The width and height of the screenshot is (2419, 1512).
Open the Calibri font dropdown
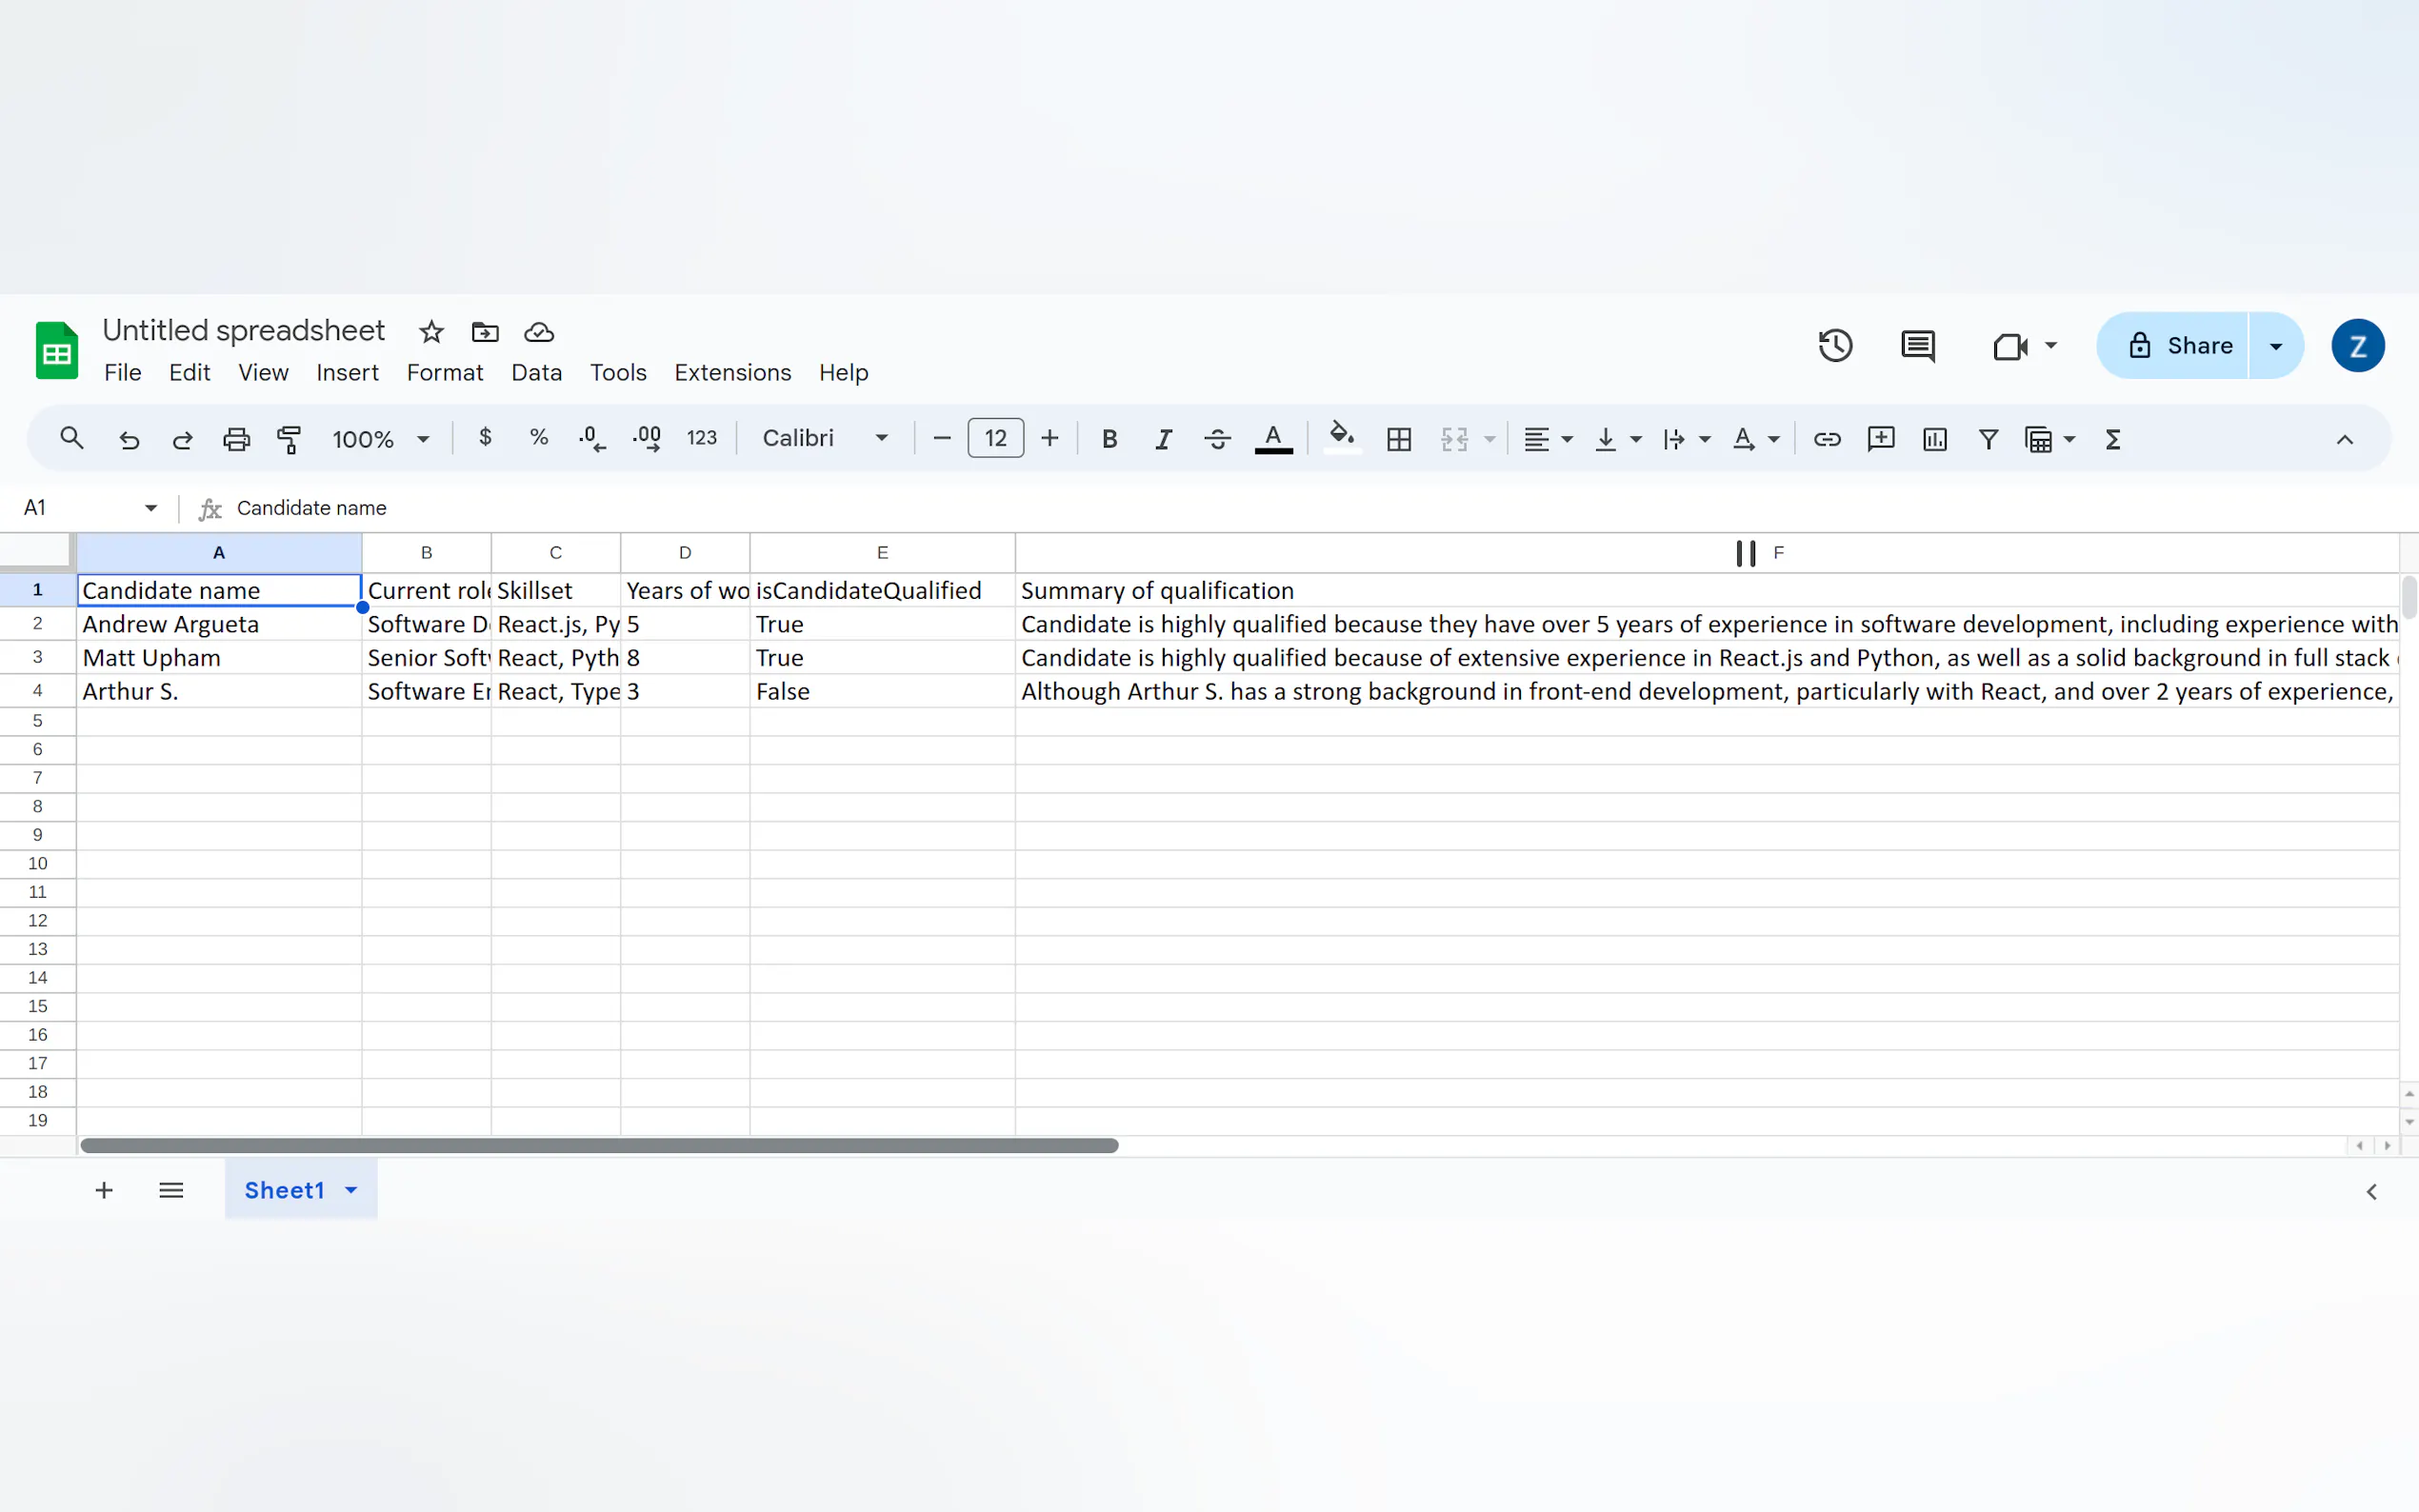824,438
